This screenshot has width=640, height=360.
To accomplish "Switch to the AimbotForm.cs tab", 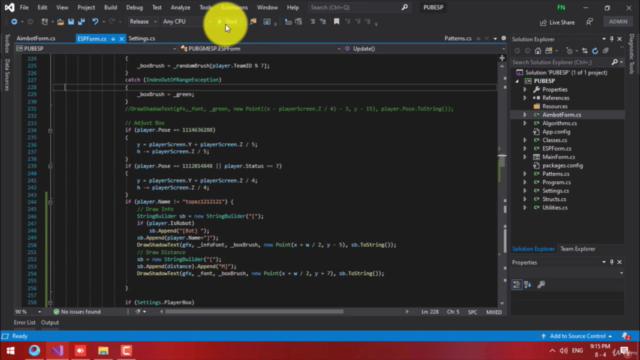I will 36,38.
